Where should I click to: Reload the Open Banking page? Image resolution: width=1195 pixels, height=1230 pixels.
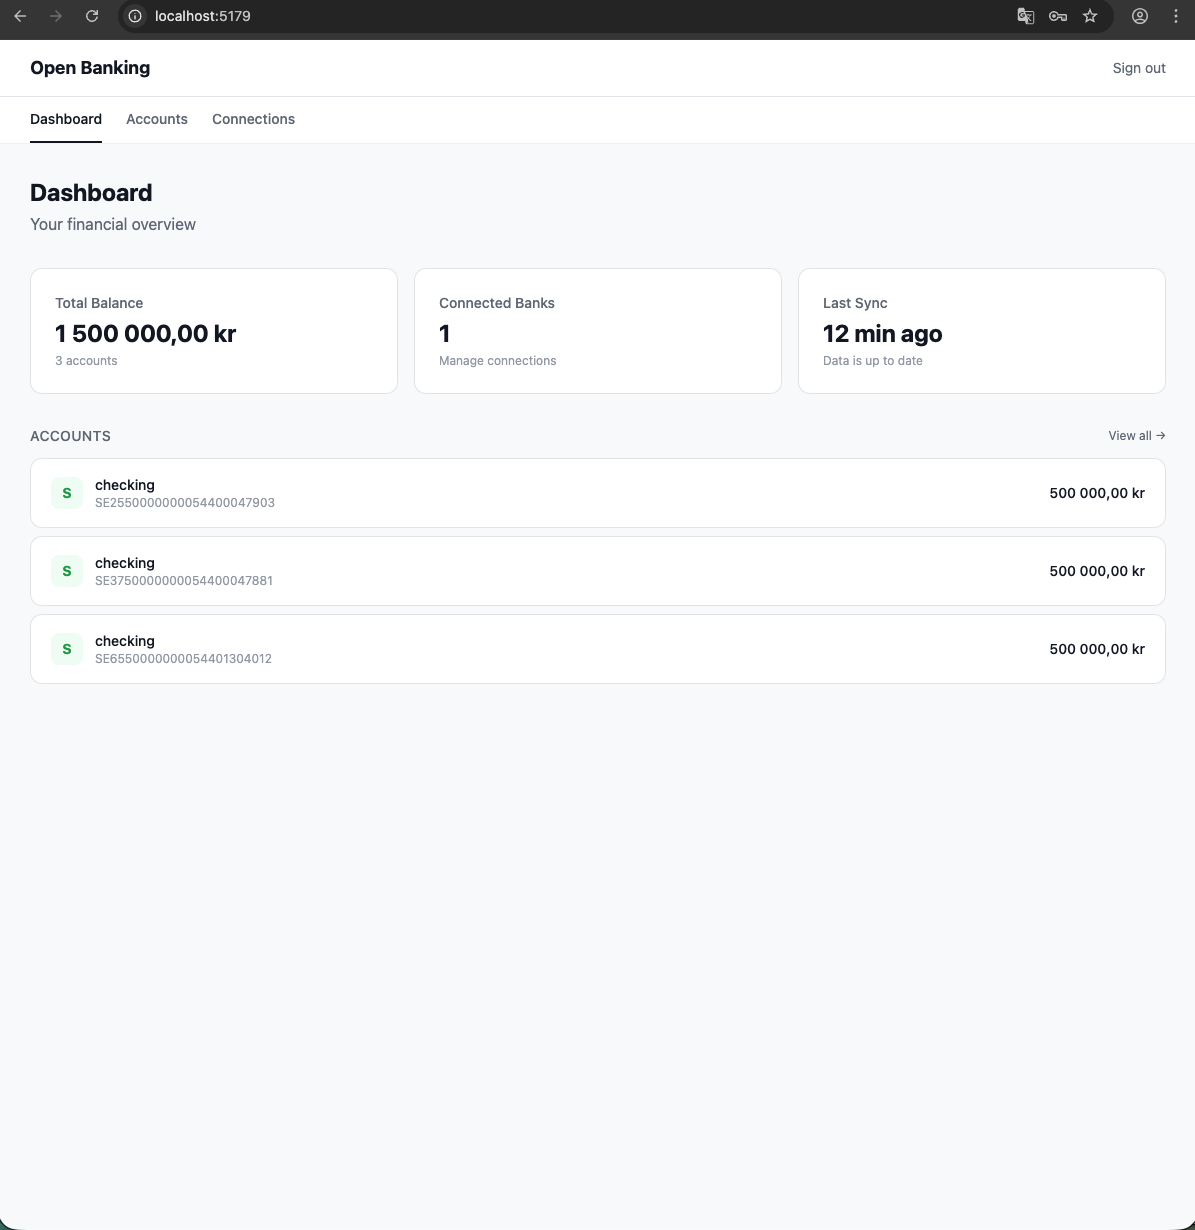click(x=92, y=16)
